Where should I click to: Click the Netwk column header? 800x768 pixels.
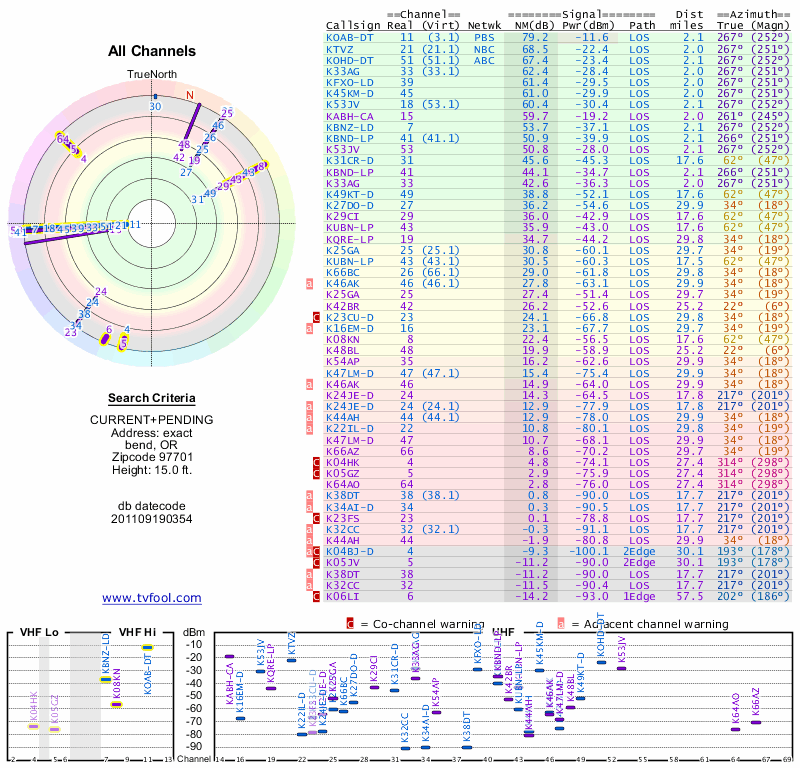(x=484, y=26)
